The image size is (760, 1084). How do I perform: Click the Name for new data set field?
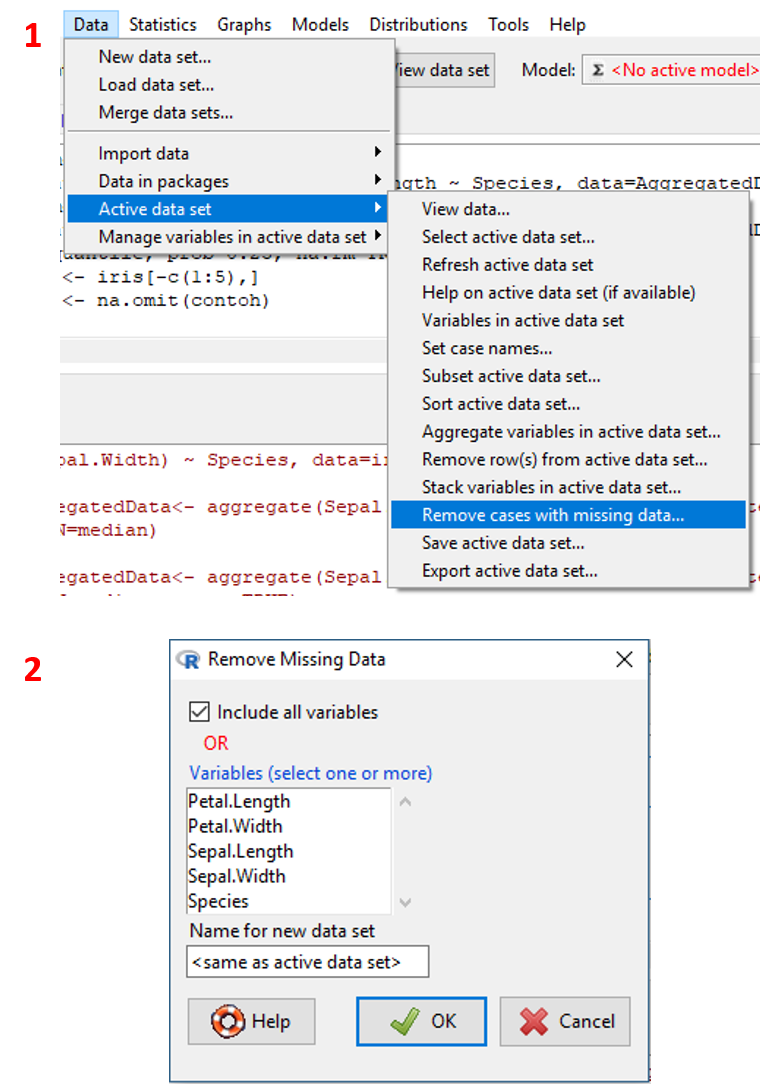(307, 962)
